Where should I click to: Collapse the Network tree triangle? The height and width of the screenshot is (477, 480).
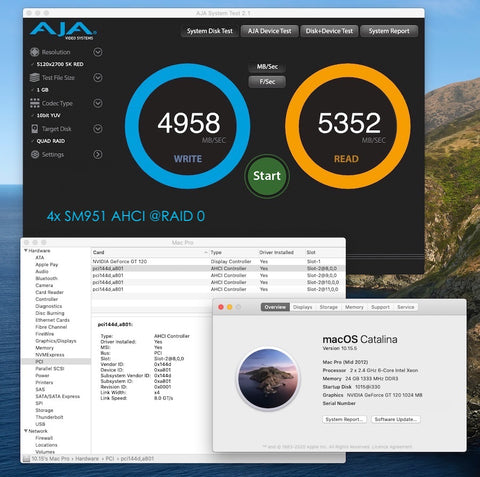[x=26, y=431]
